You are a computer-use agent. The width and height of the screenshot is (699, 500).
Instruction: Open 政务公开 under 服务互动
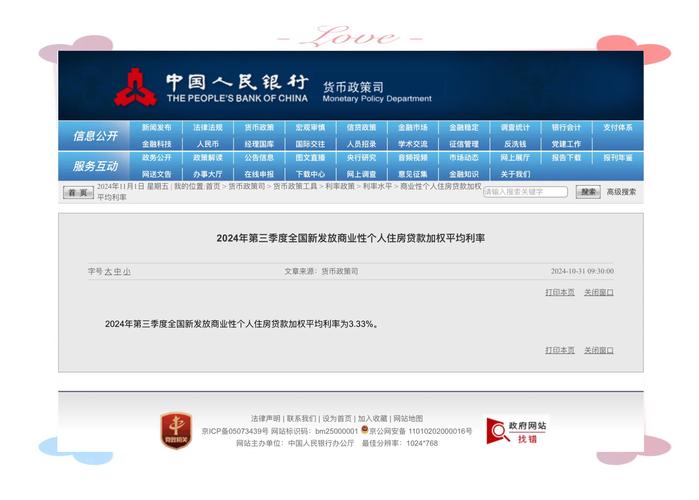click(x=156, y=158)
